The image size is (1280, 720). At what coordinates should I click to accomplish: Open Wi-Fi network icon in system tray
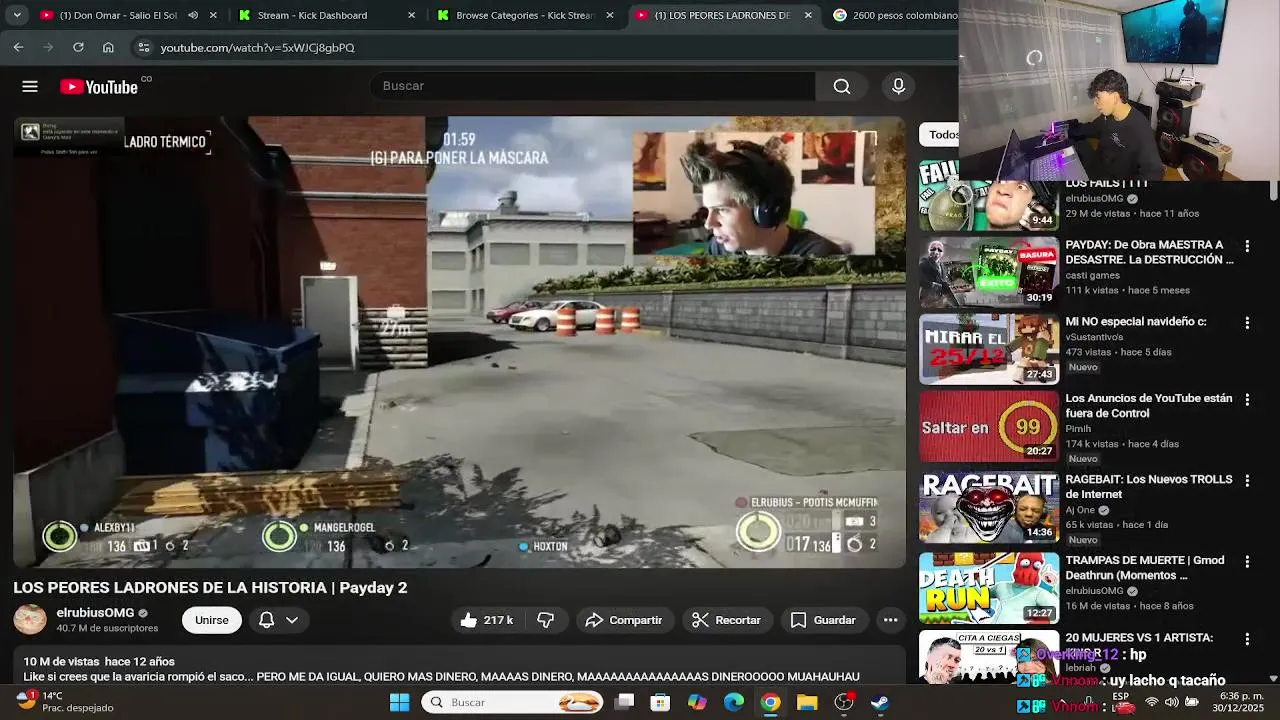coord(1151,702)
